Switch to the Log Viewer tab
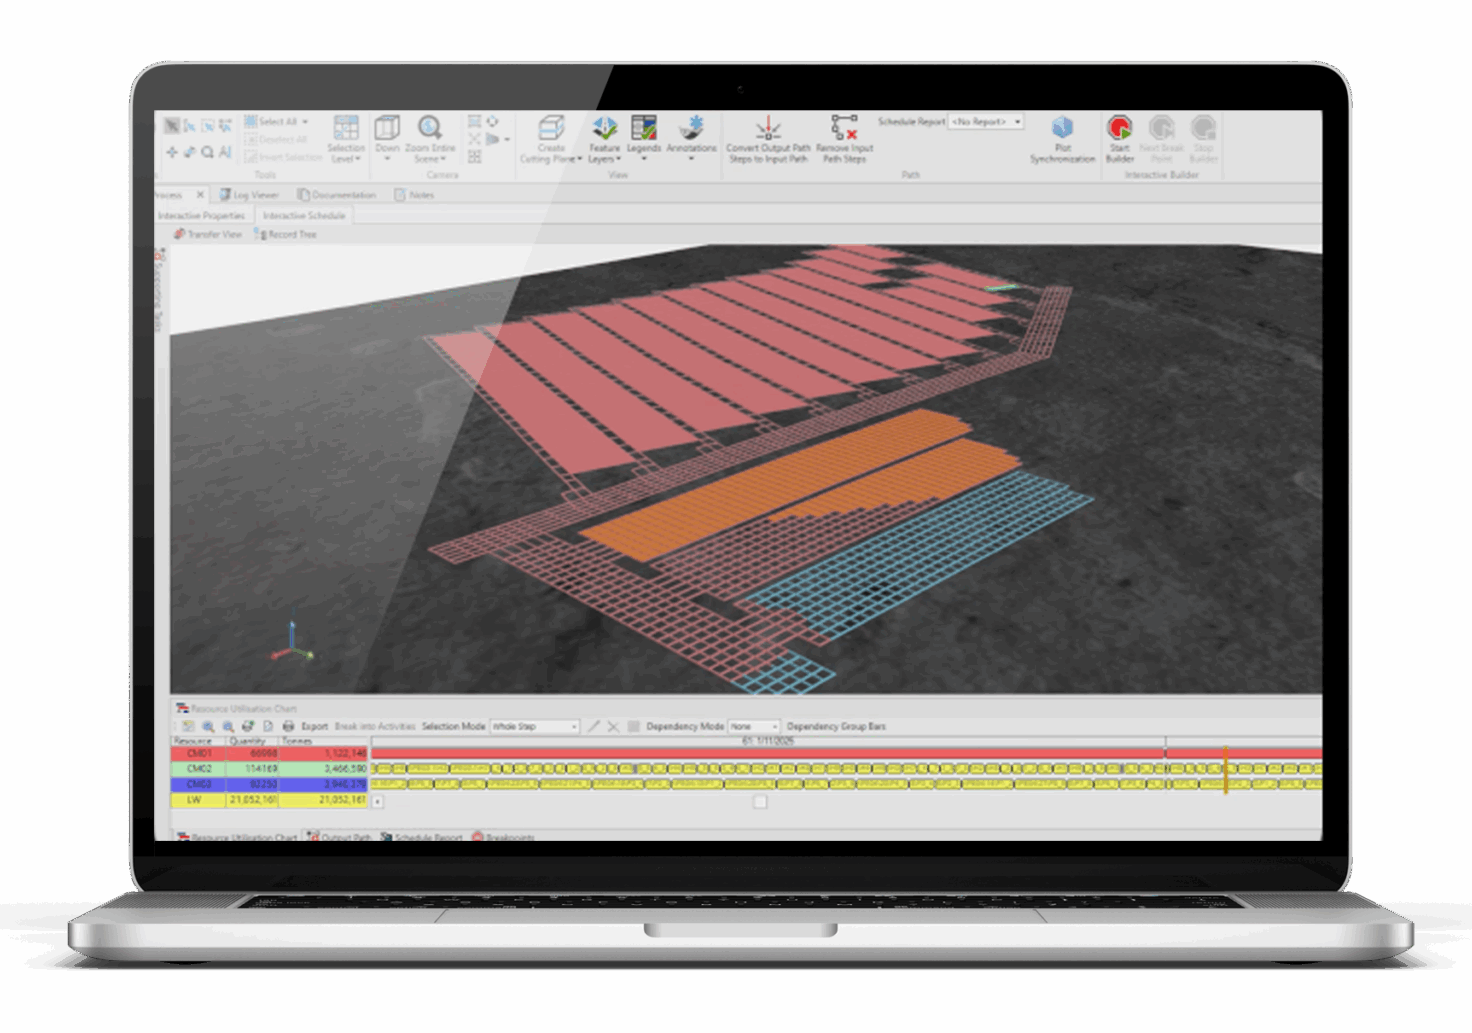The height and width of the screenshot is (1033, 1472). [x=250, y=195]
